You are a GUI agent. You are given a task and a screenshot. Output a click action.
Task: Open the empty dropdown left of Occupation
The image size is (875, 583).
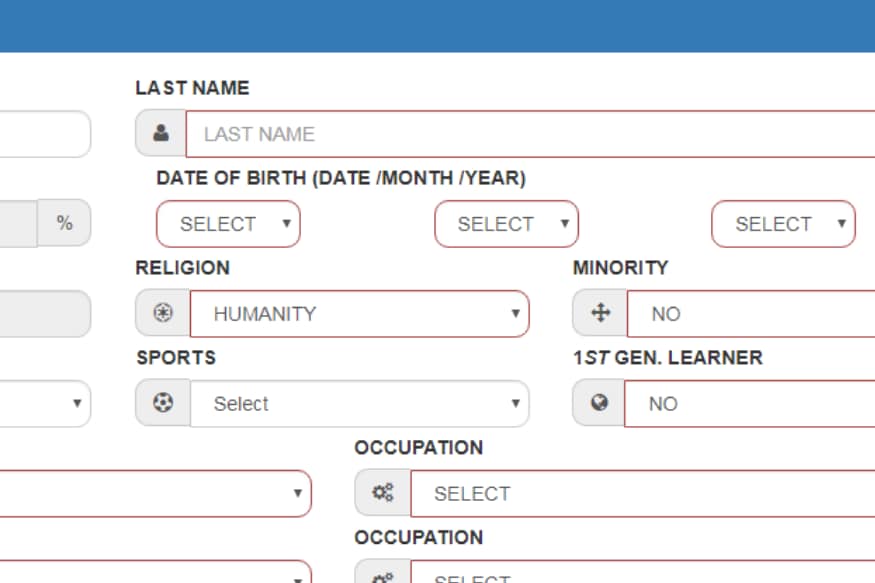coord(155,493)
